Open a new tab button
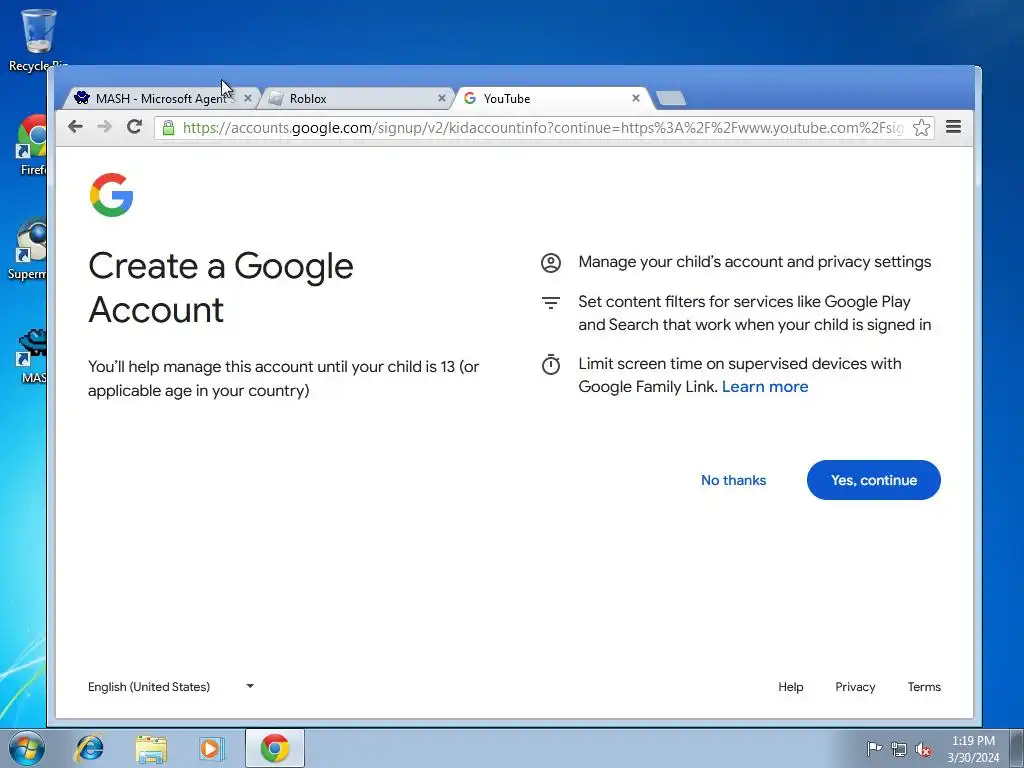Viewport: 1024px width, 768px height. point(671,98)
